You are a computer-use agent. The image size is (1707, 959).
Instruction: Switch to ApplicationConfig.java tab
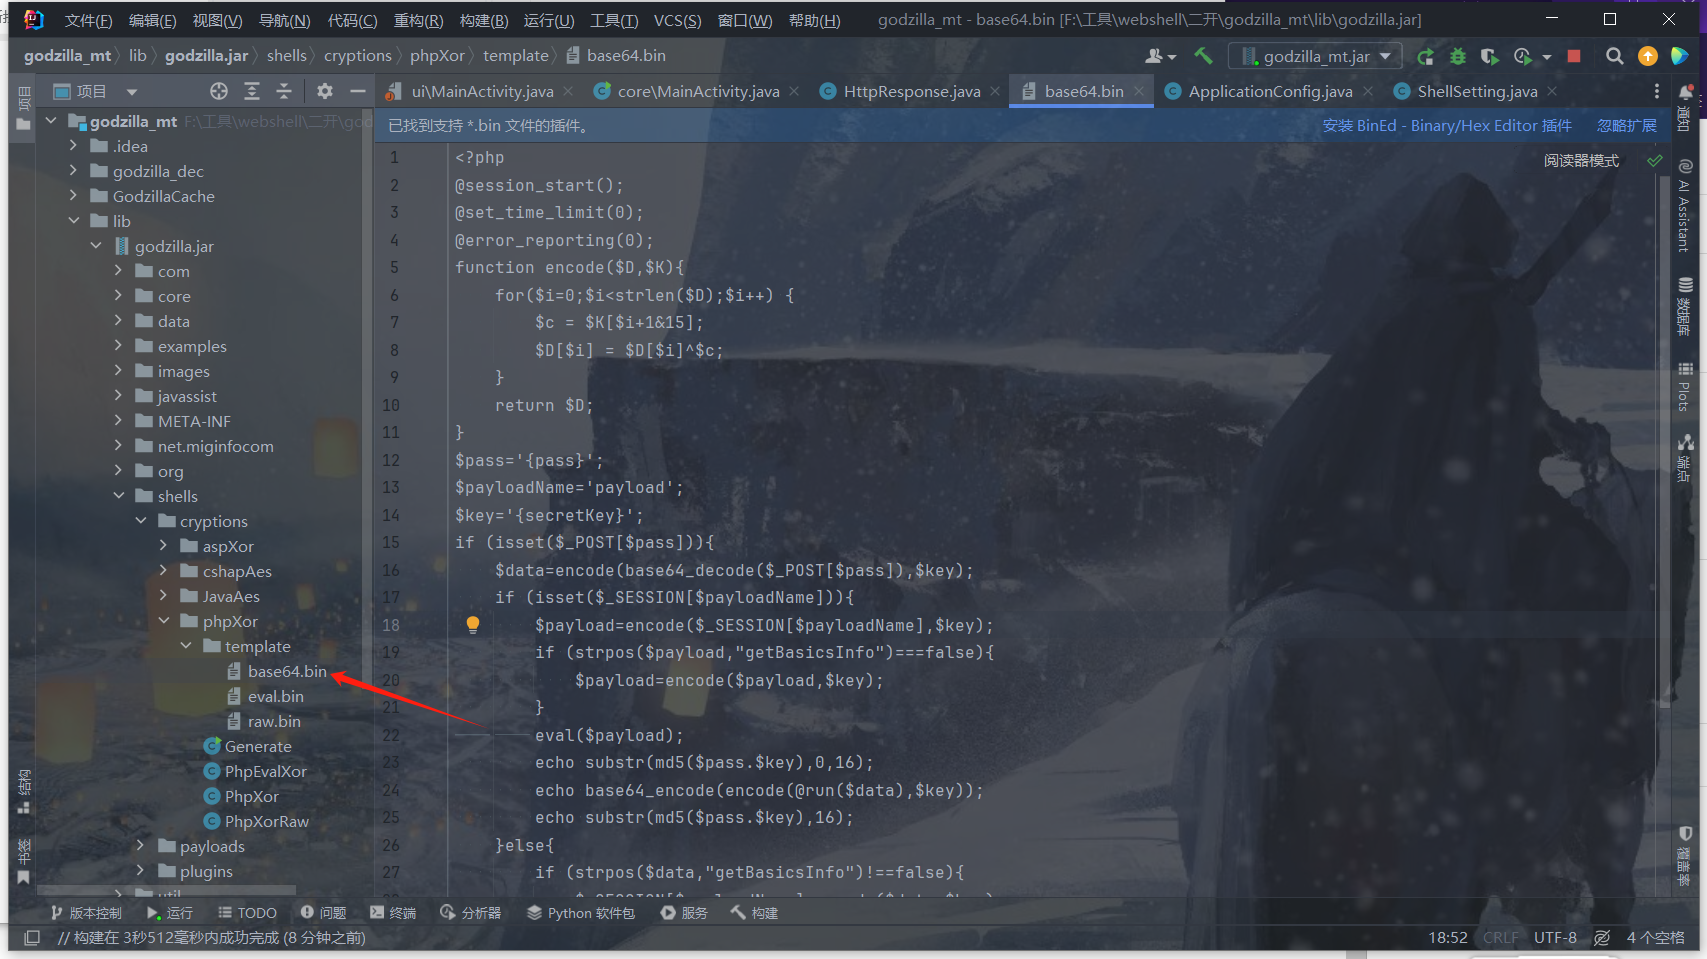[1270, 91]
